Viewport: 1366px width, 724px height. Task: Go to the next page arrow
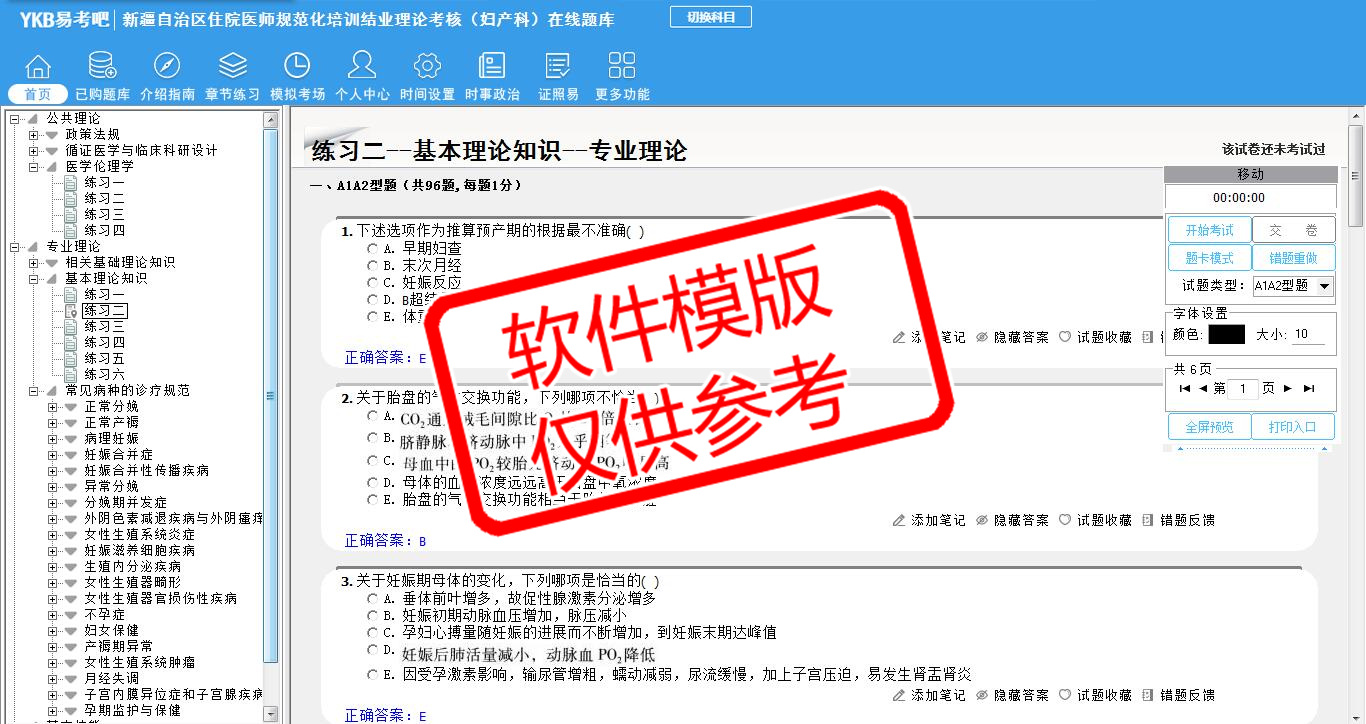tap(1288, 388)
